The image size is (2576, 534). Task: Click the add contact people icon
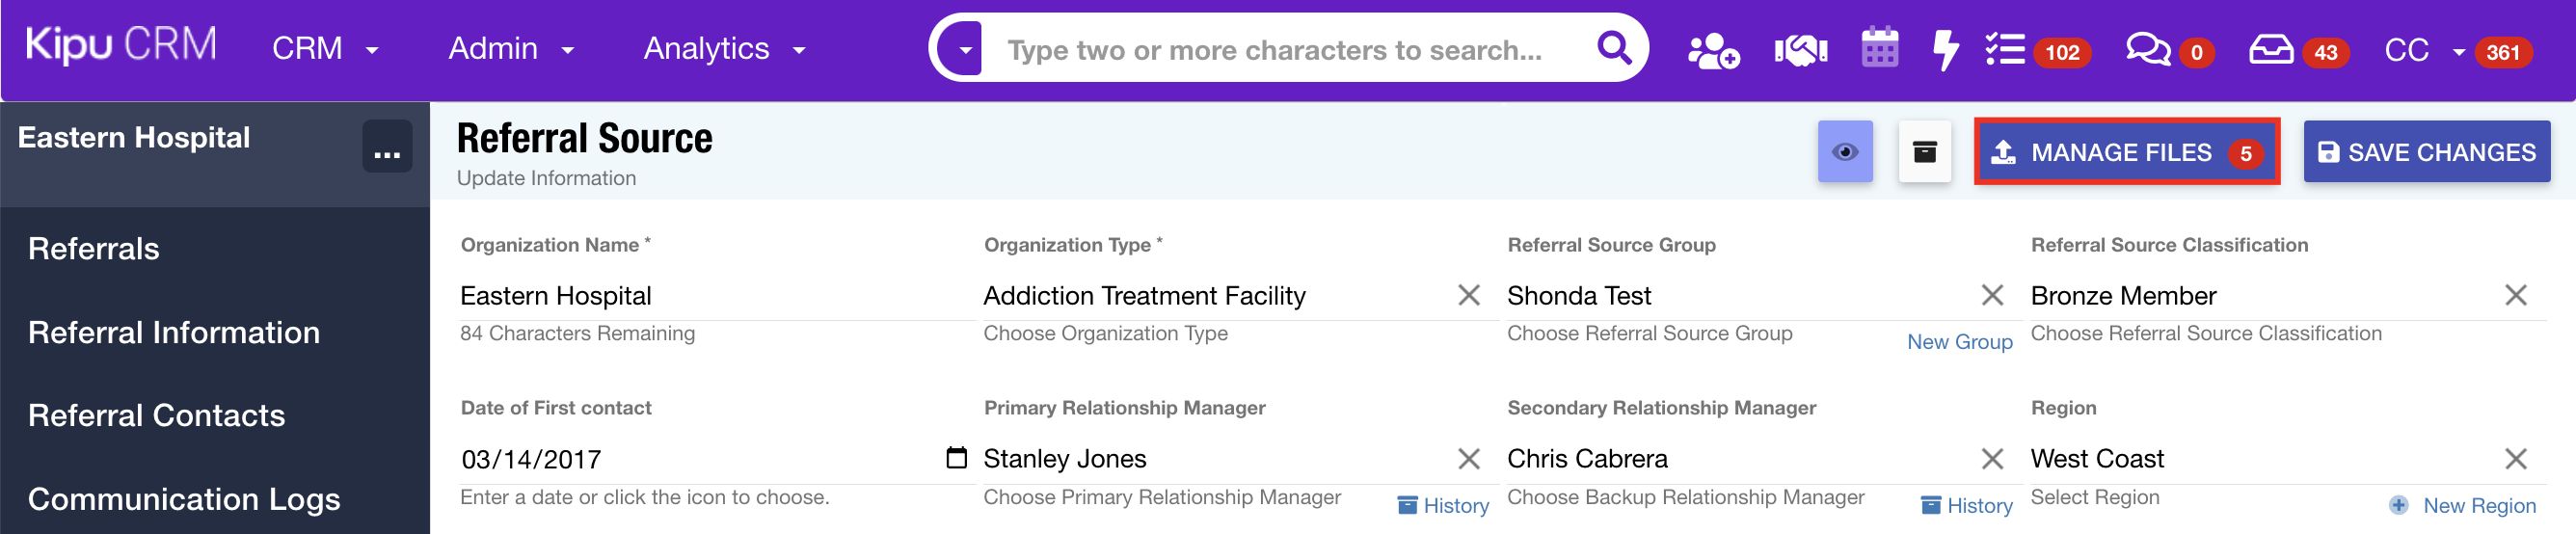click(1713, 50)
